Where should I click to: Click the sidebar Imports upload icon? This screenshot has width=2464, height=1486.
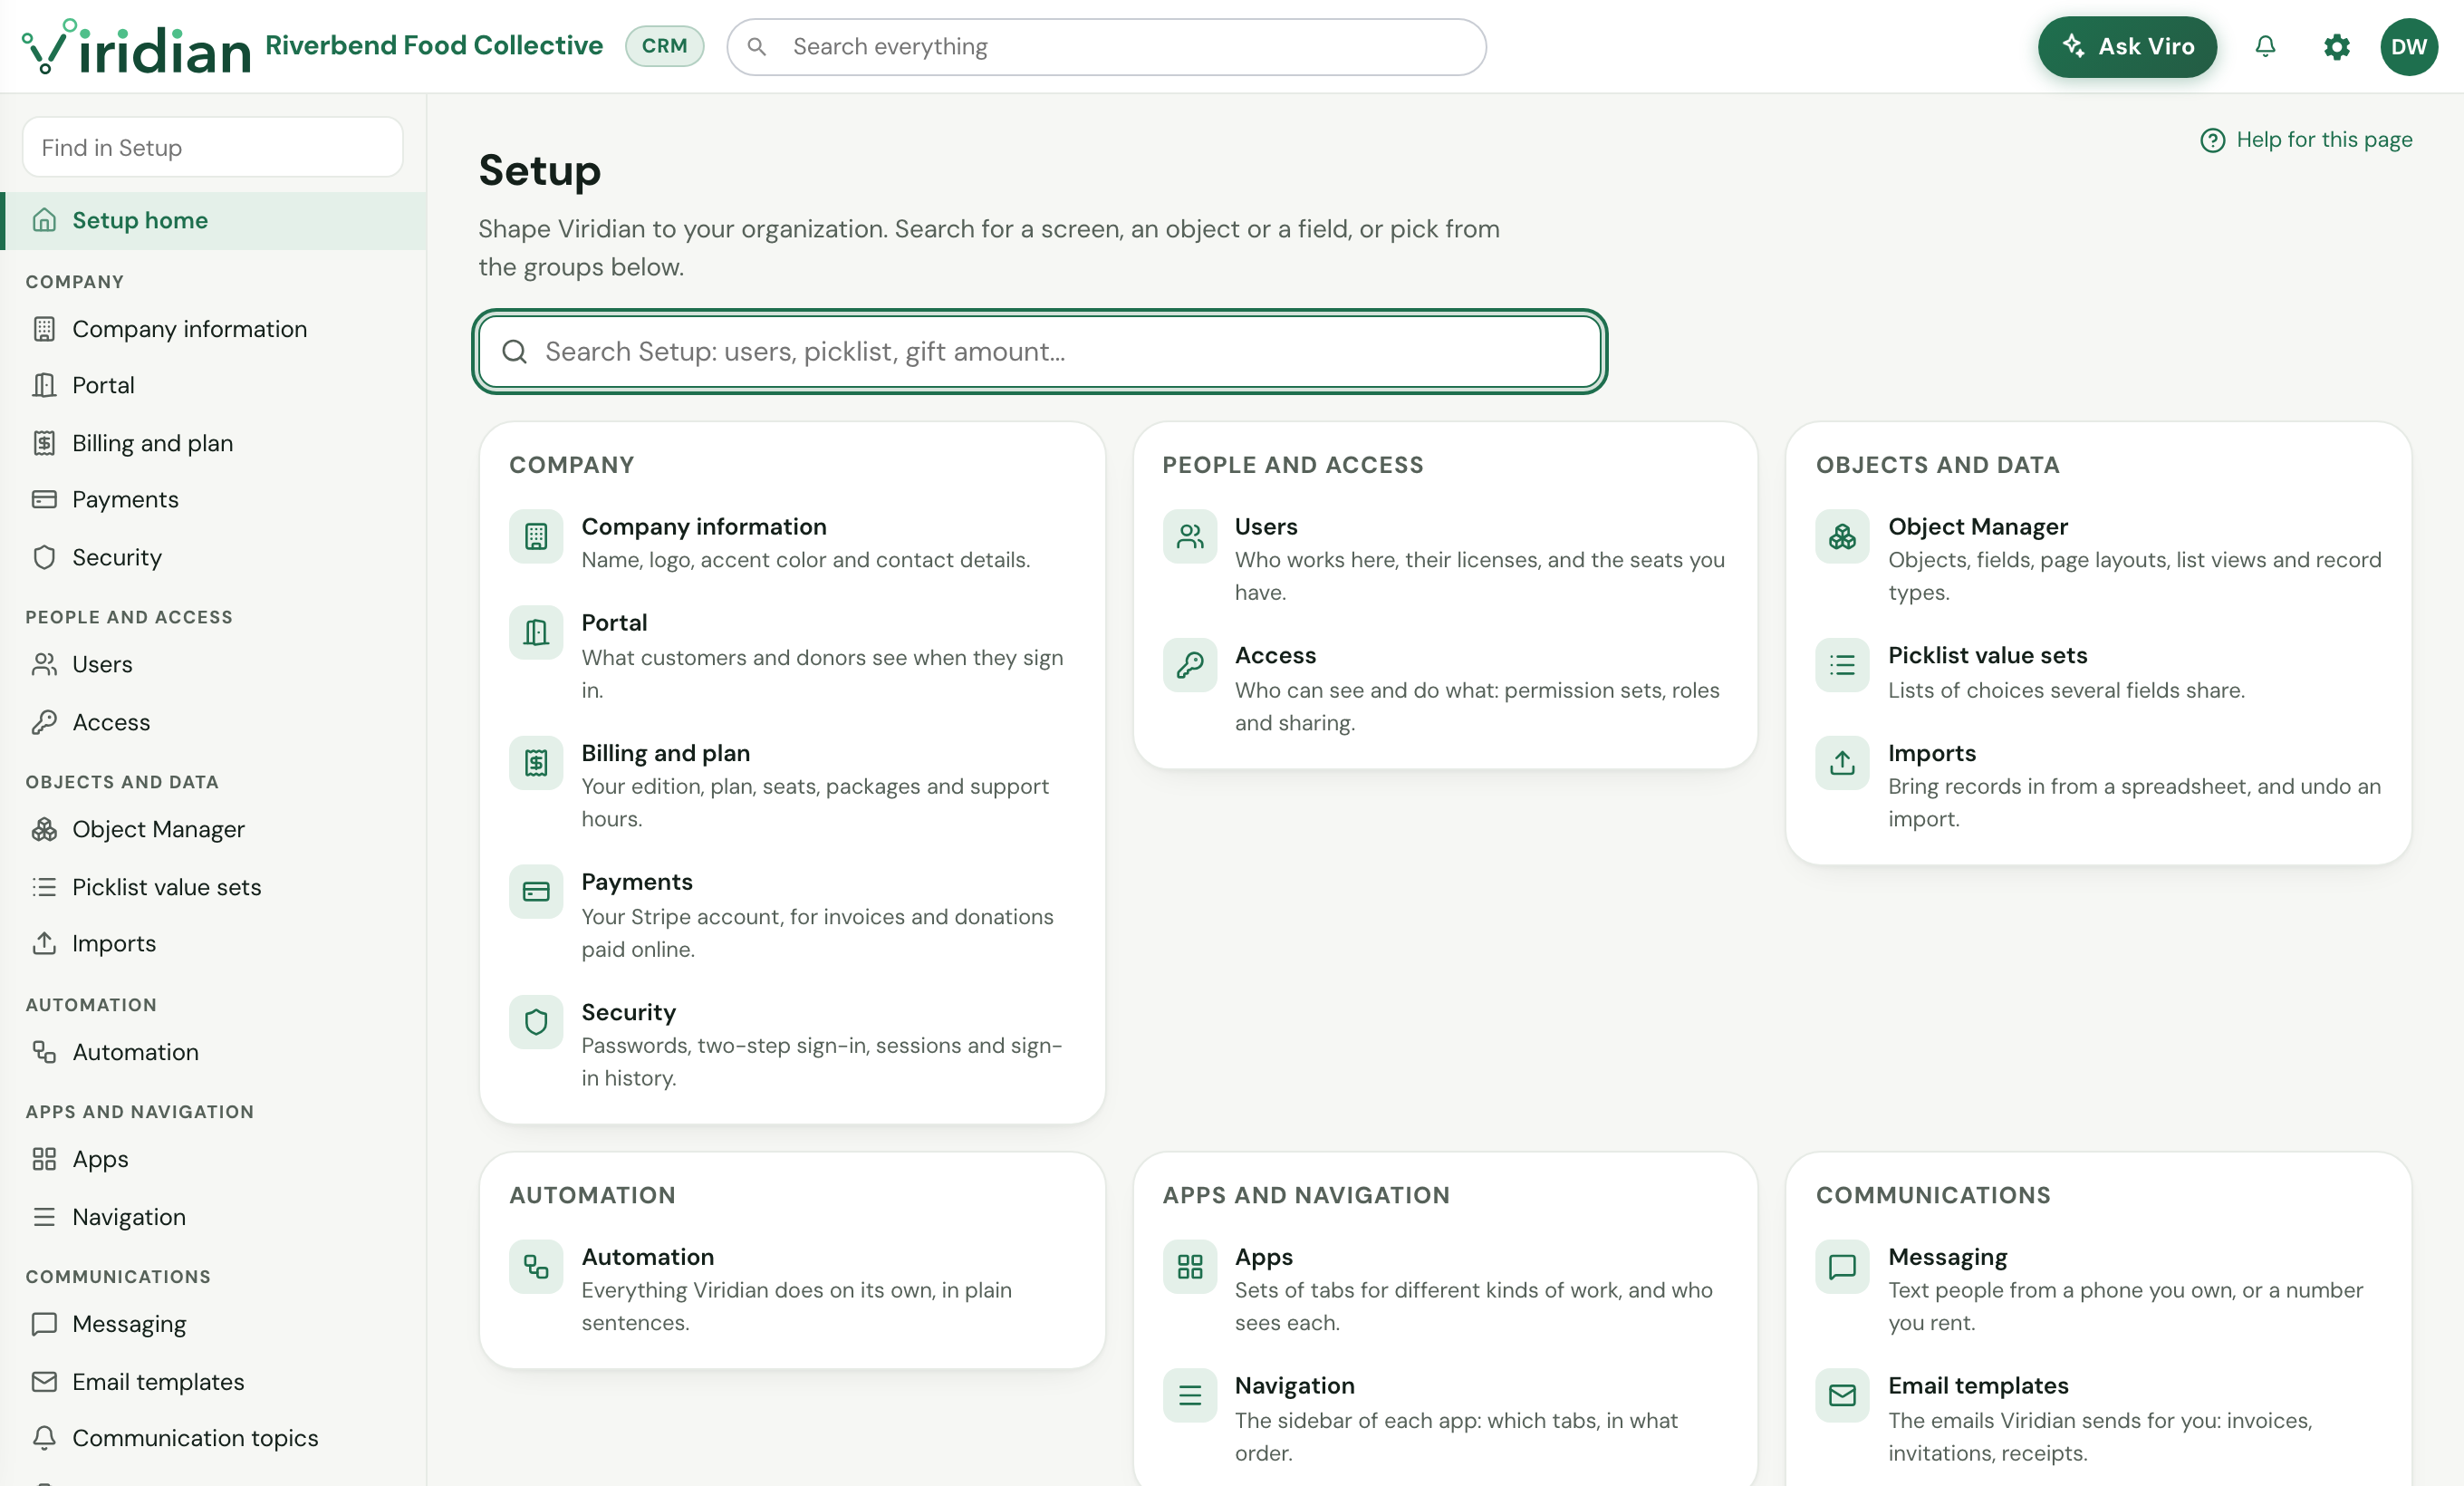click(x=44, y=943)
